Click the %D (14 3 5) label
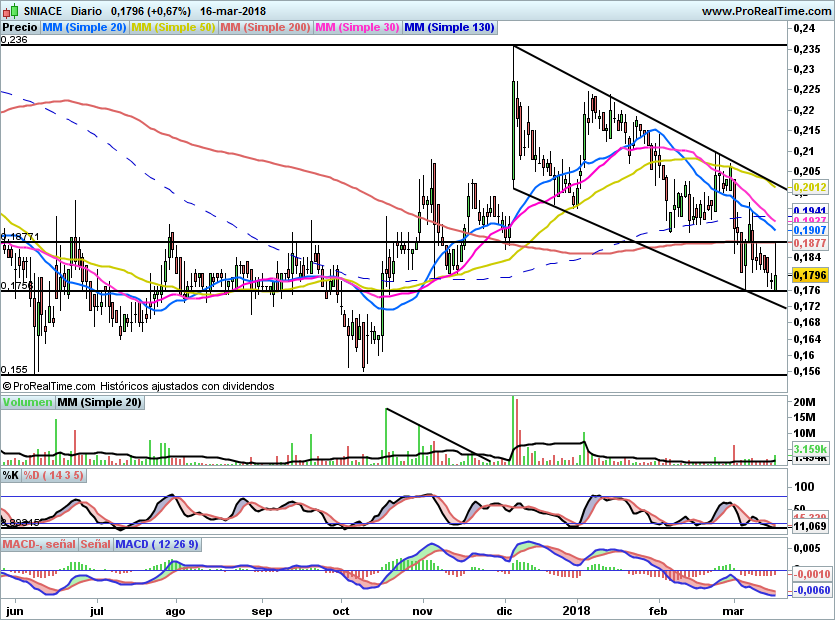The height and width of the screenshot is (620, 835). 53,475
